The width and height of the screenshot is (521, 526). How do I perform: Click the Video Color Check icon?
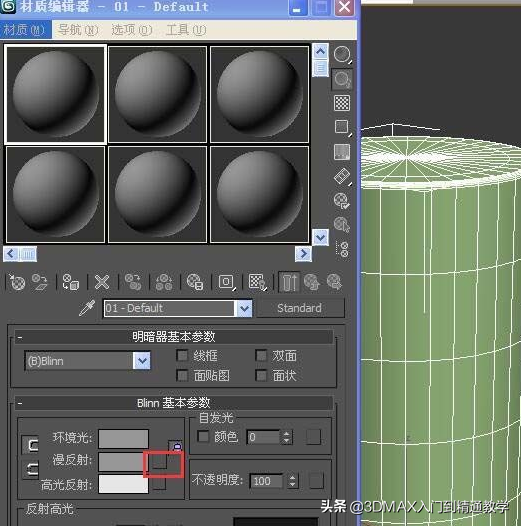[342, 151]
